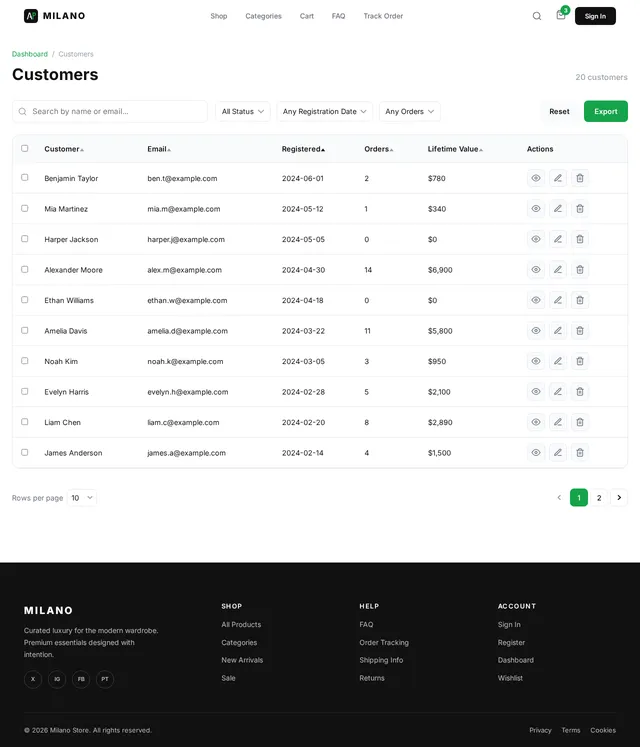Sort table by Email column
The image size is (640, 747).
[159, 149]
